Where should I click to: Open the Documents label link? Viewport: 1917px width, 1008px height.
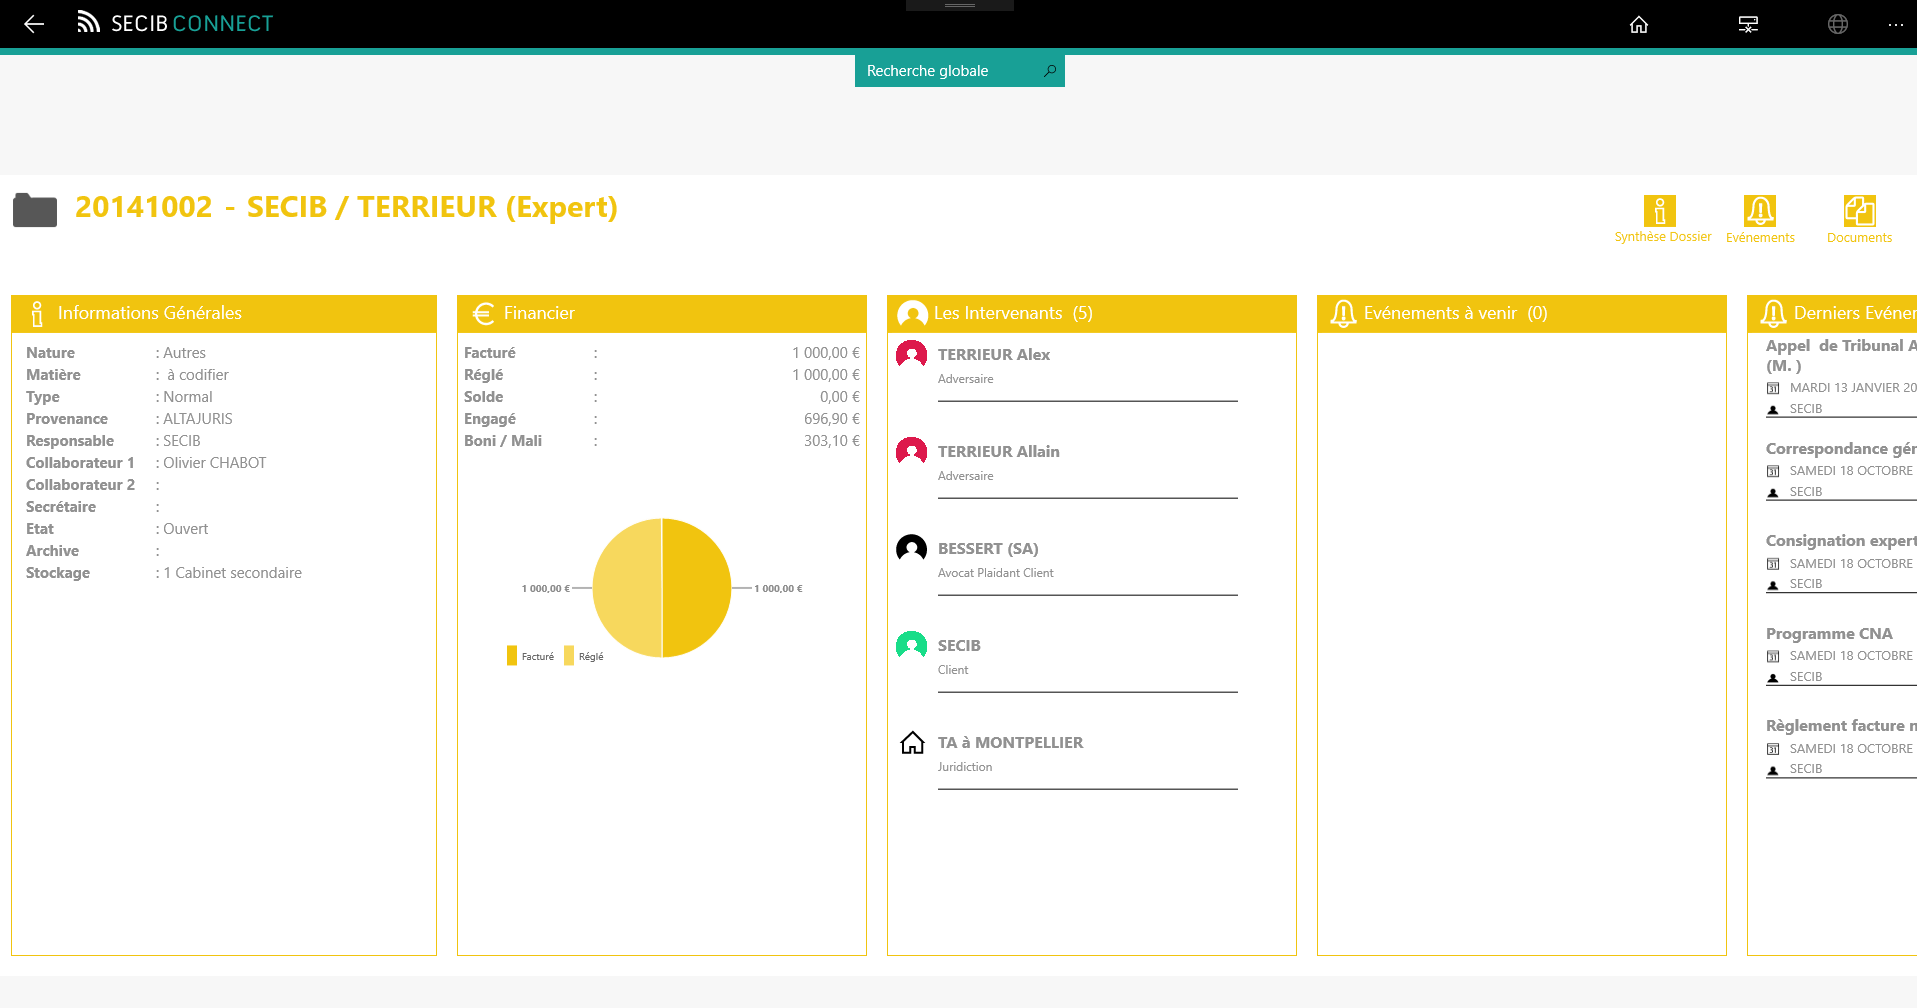(x=1859, y=238)
